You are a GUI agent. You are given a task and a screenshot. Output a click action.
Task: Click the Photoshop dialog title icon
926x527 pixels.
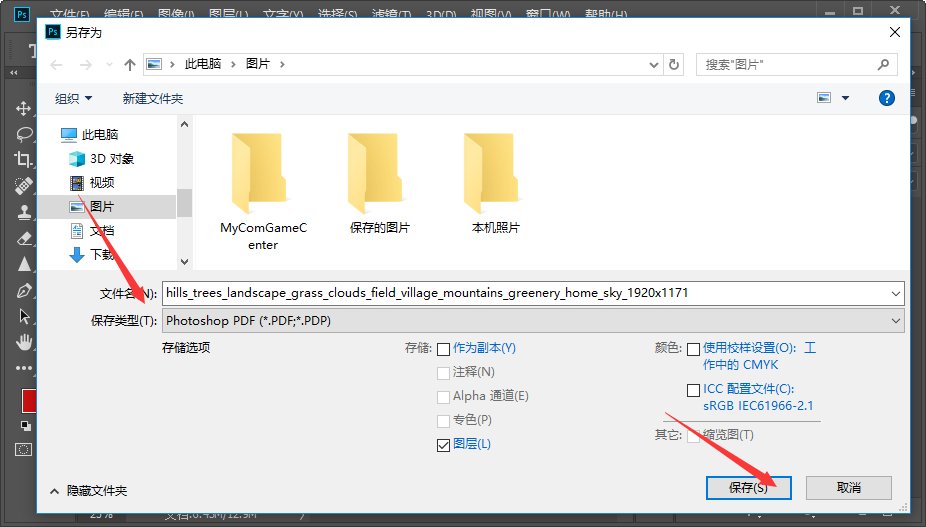pyautogui.click(x=53, y=32)
